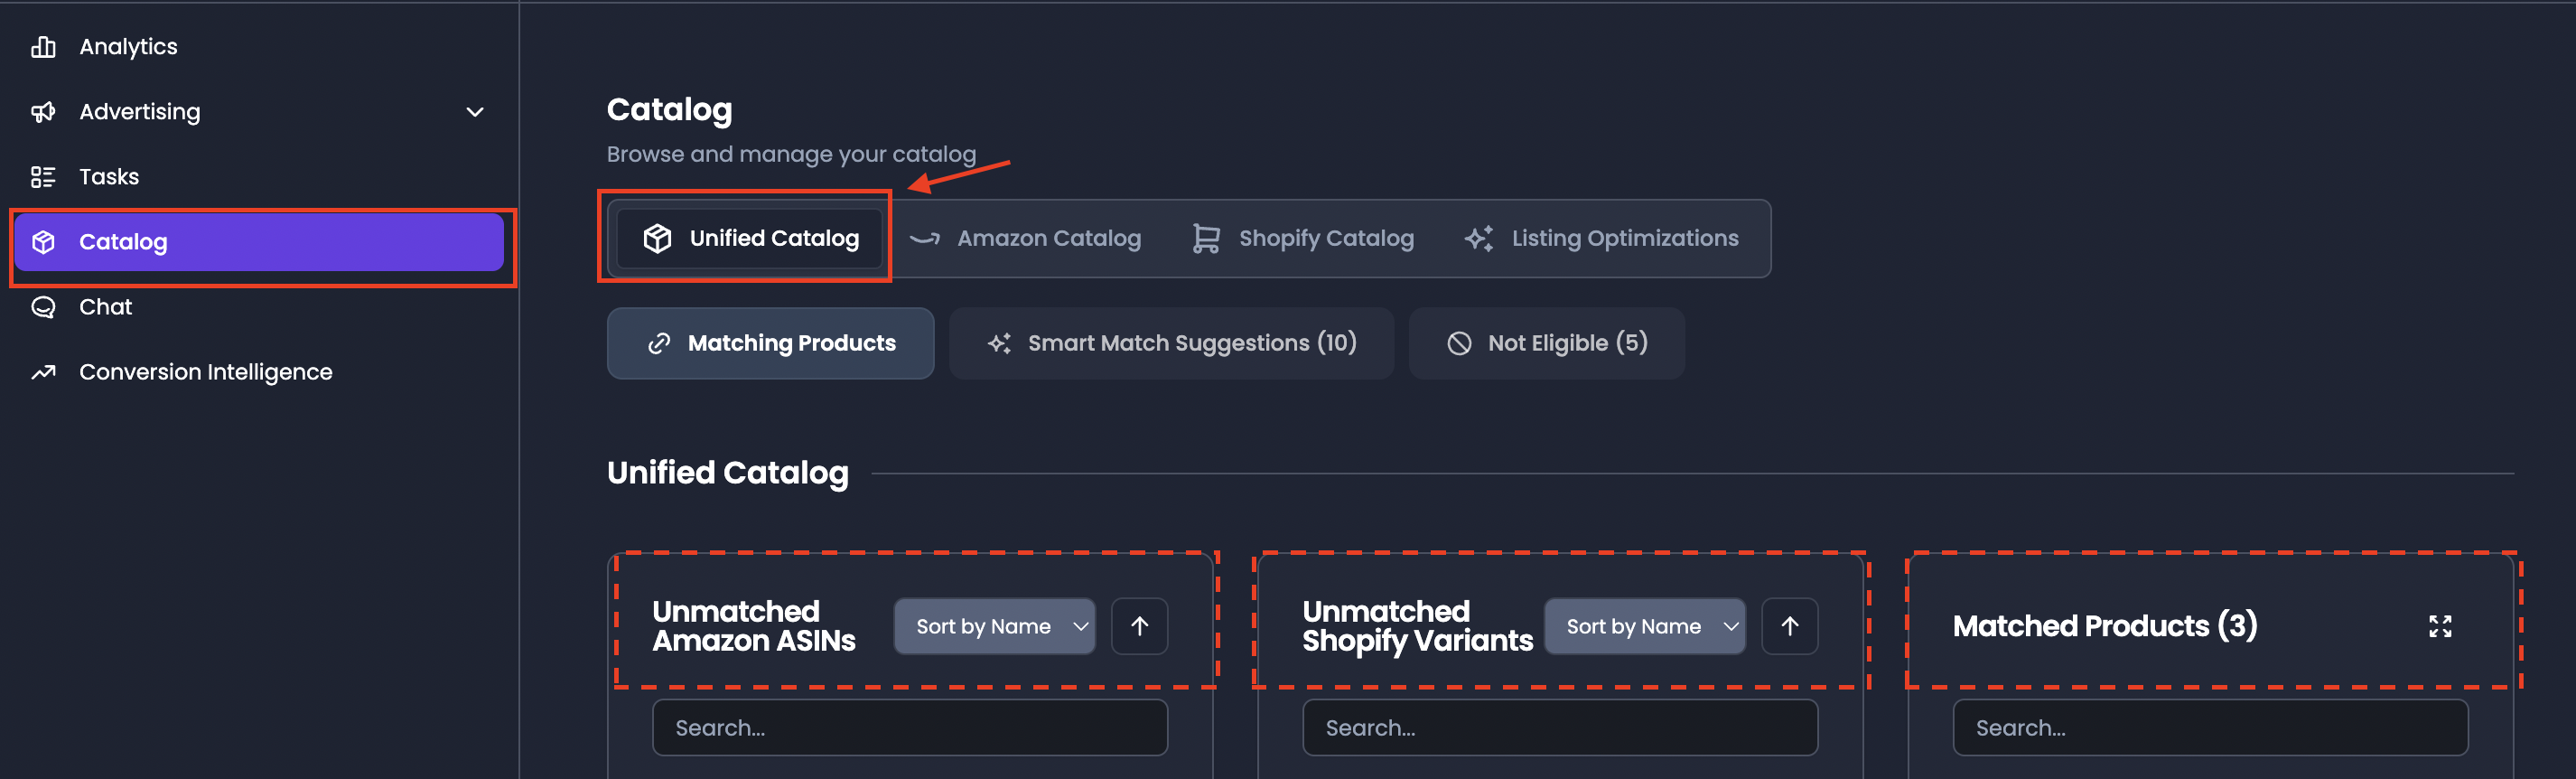Click the Catalog box icon in sidebar
Viewport: 2576px width, 779px height.
click(x=43, y=242)
